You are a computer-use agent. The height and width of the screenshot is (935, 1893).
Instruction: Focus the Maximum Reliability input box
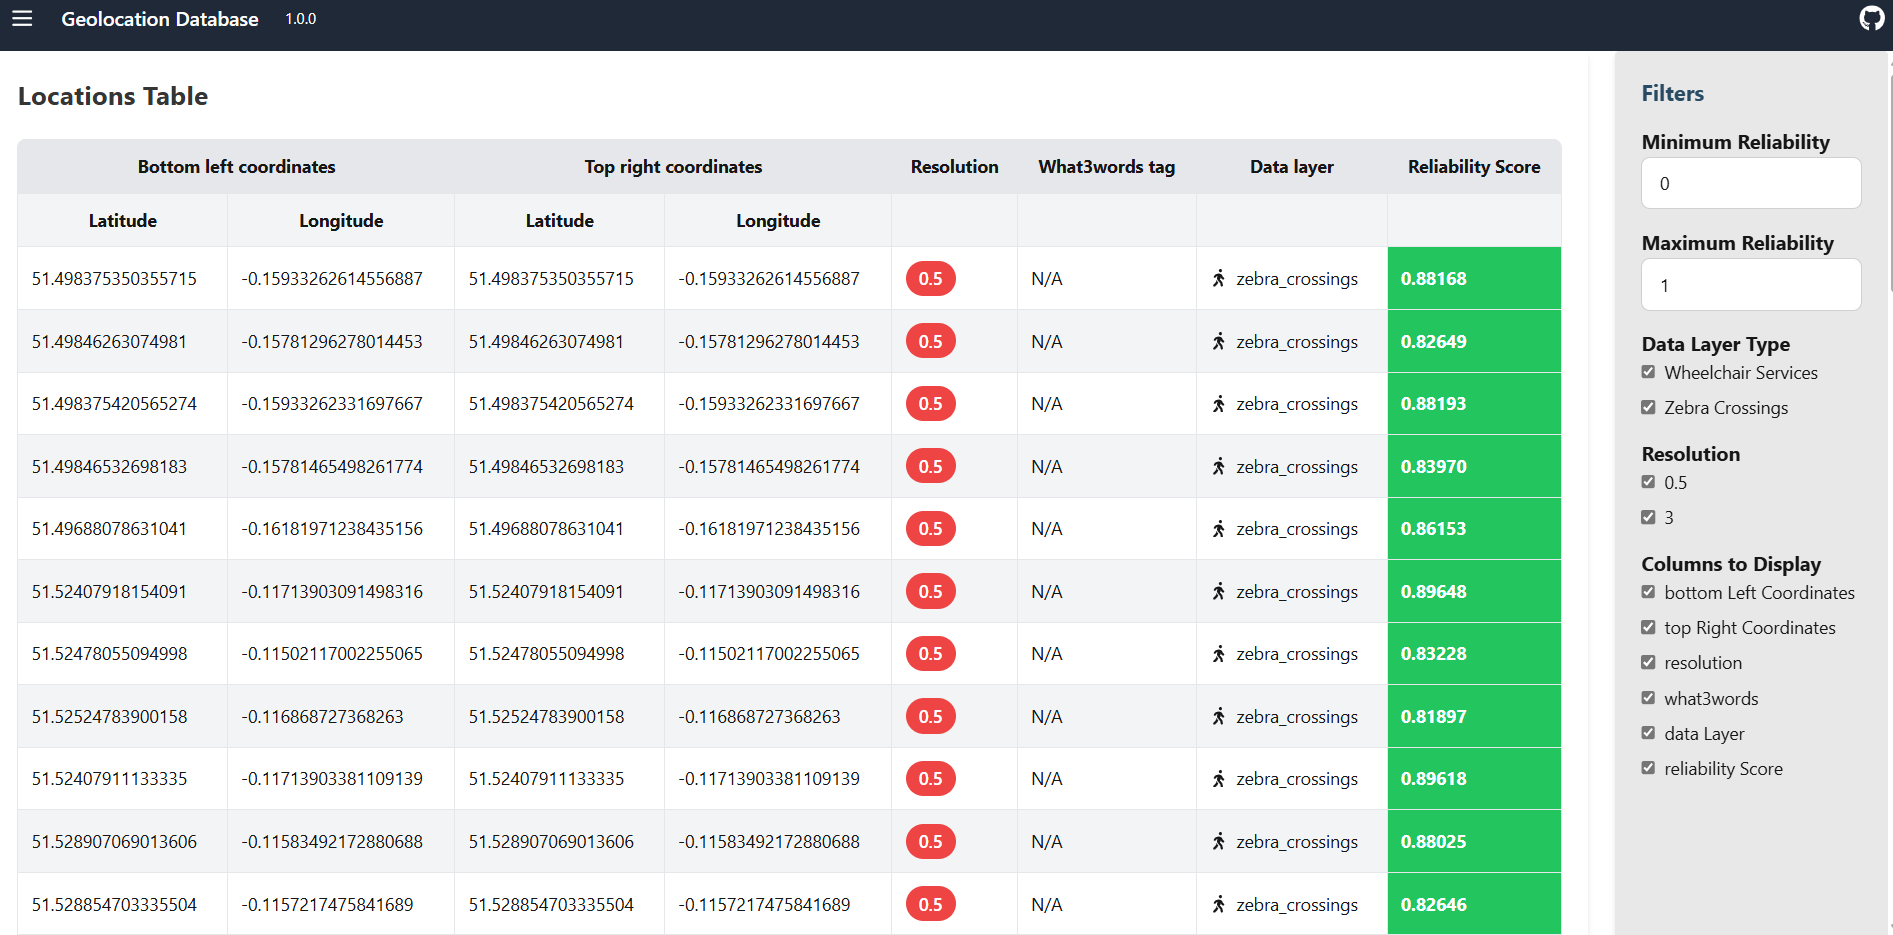[1750, 286]
